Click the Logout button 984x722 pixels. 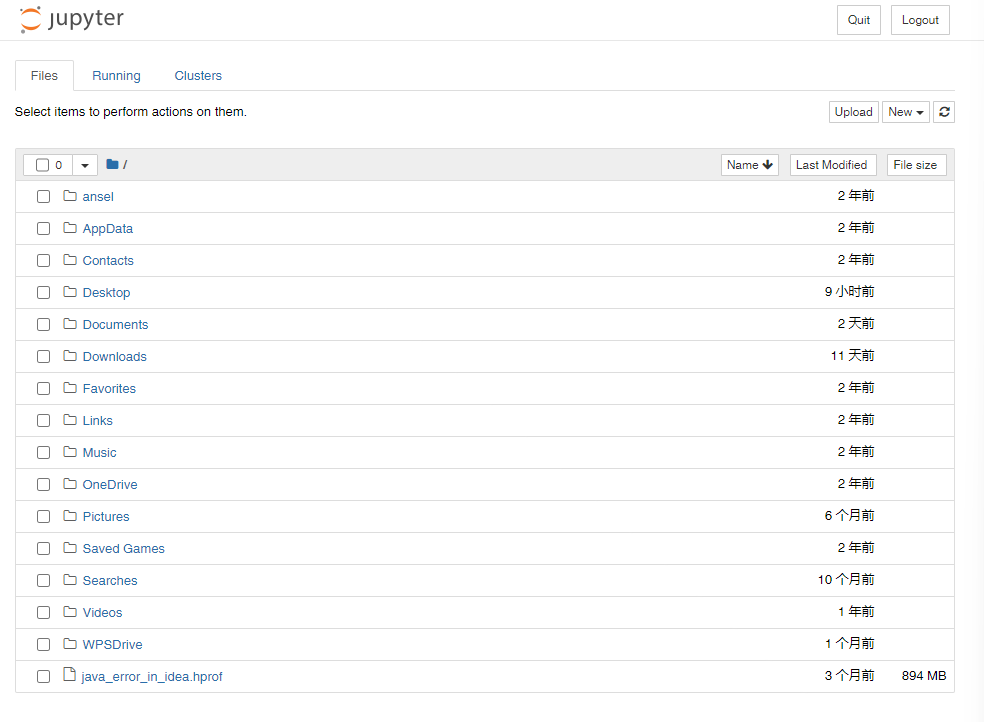point(920,20)
